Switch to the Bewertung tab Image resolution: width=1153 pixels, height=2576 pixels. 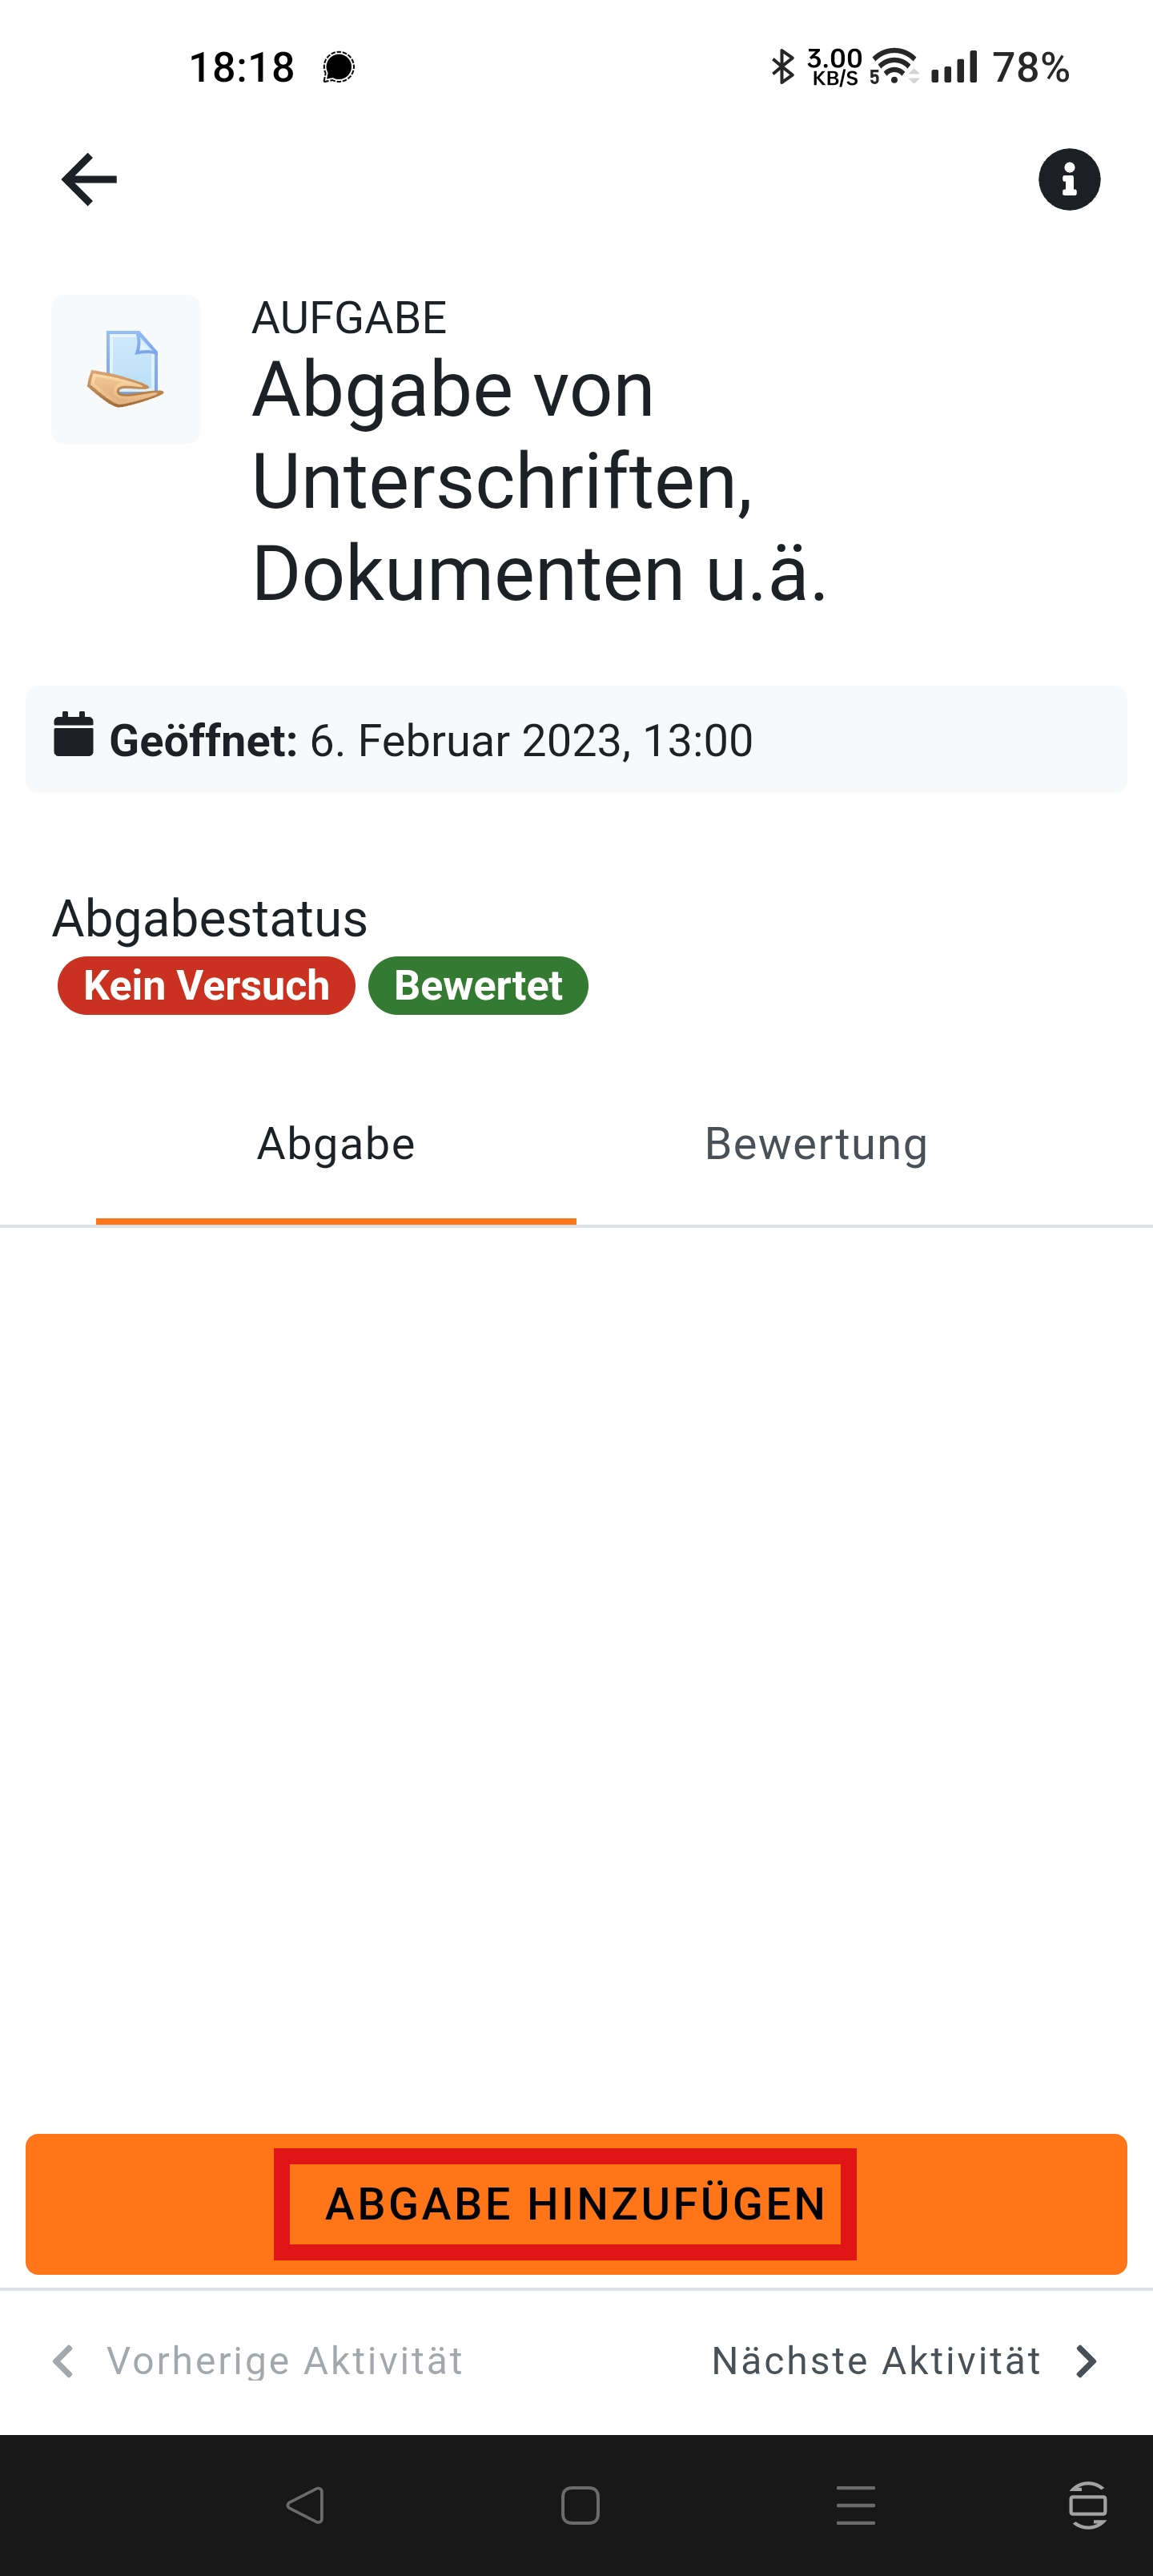coord(816,1144)
